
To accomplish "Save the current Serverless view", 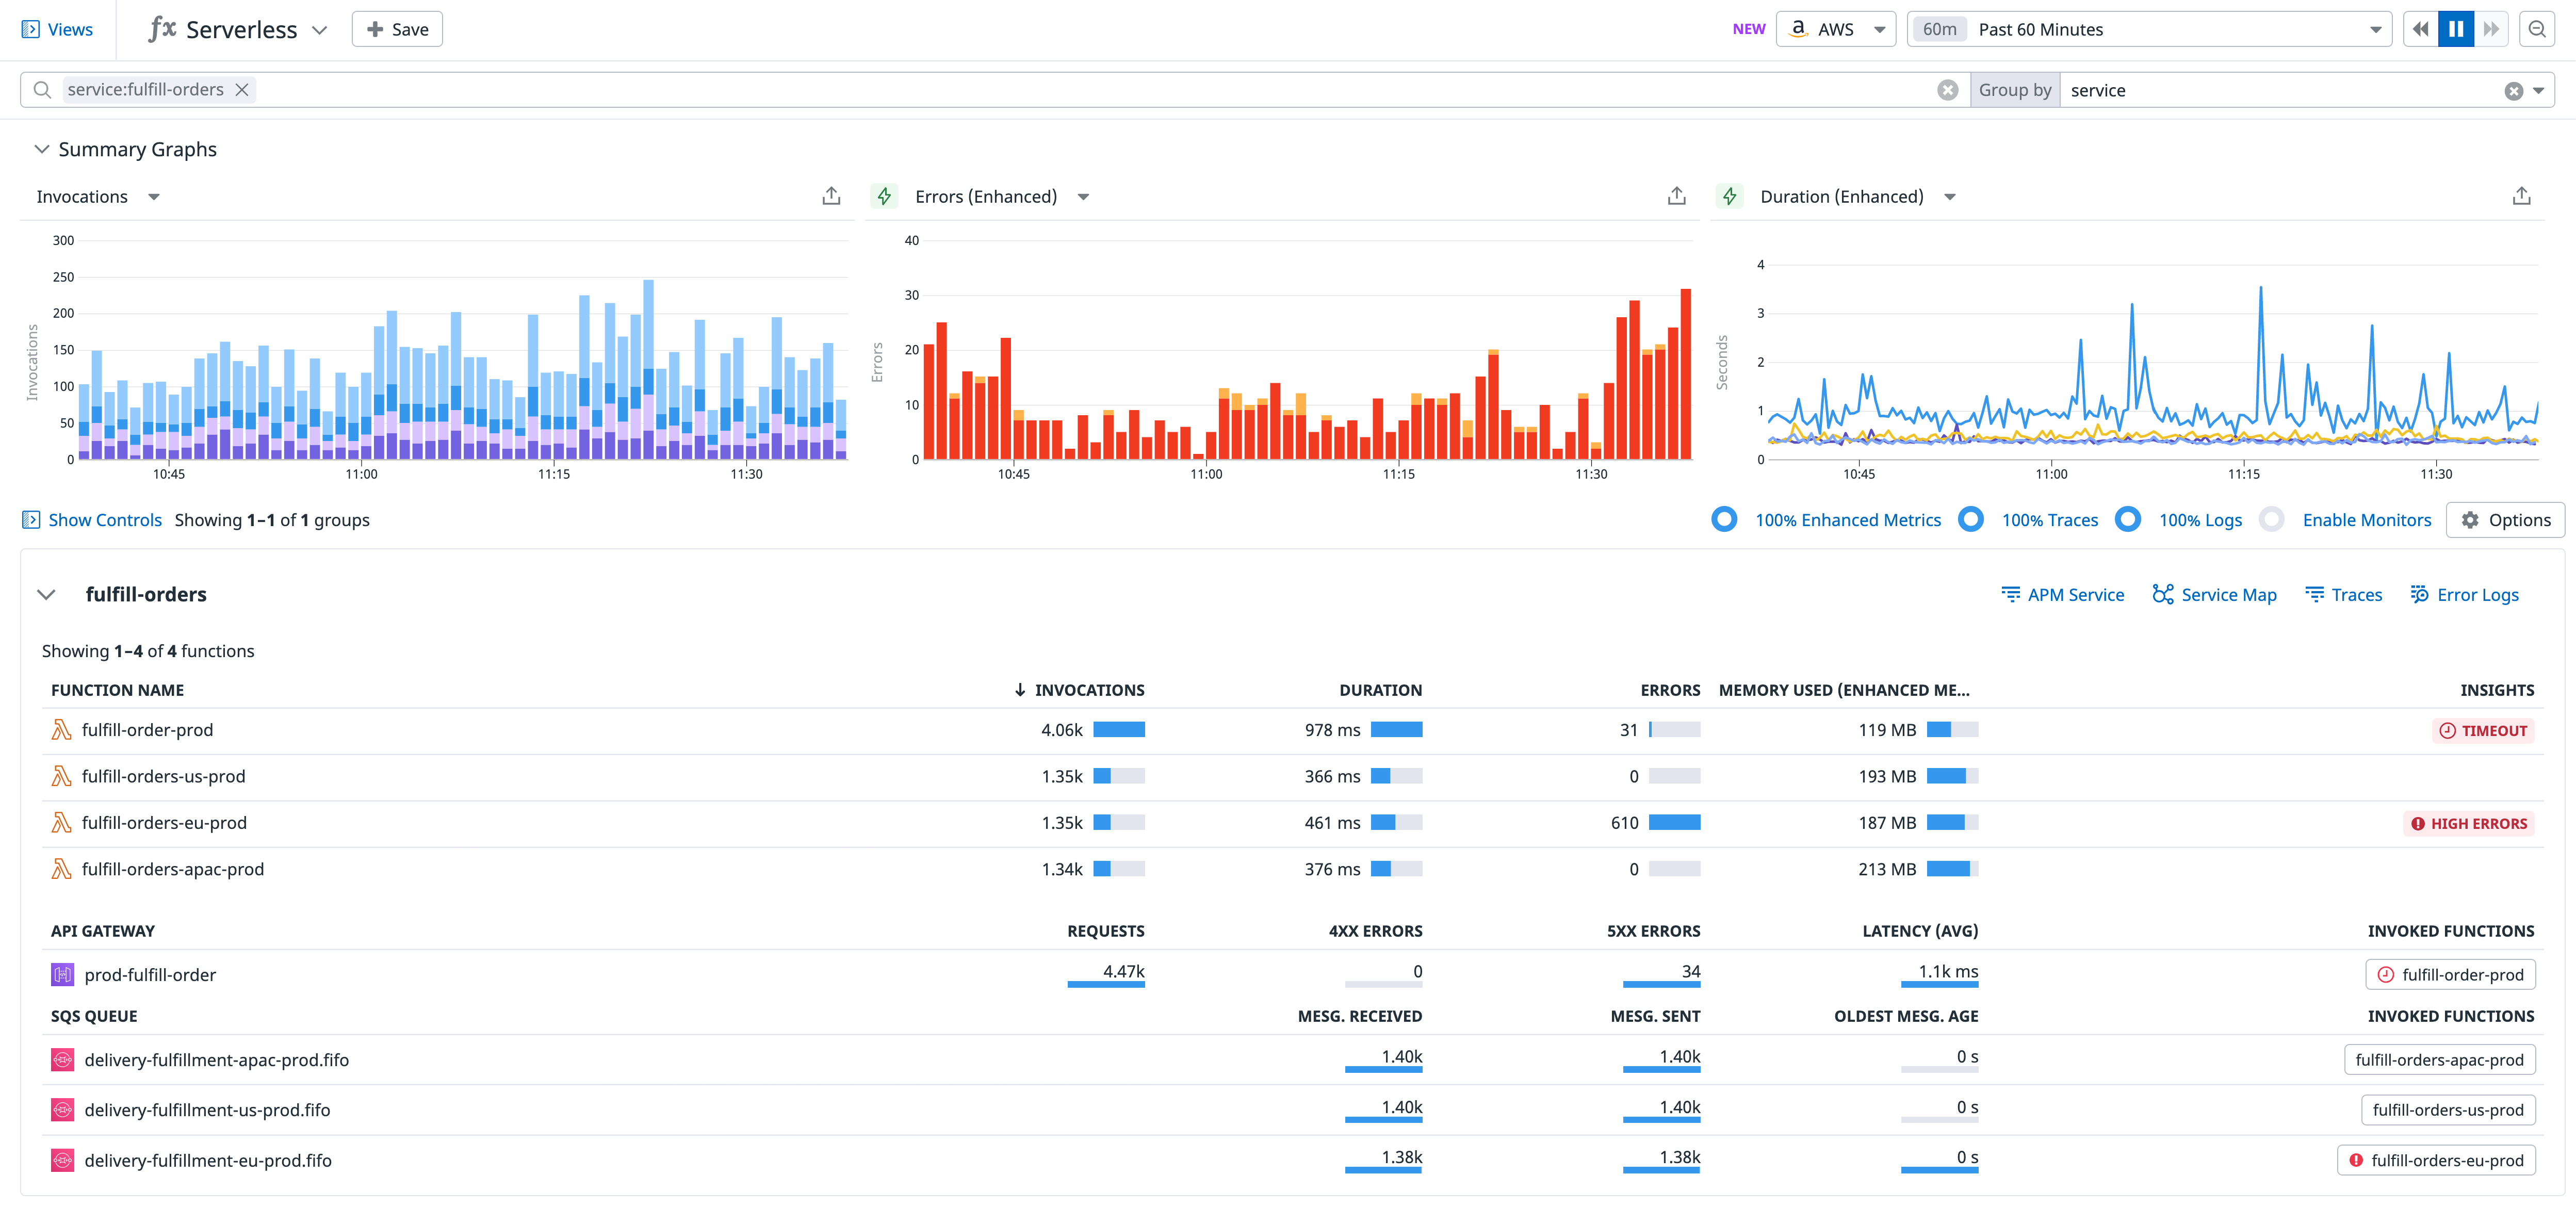I will click(396, 29).
